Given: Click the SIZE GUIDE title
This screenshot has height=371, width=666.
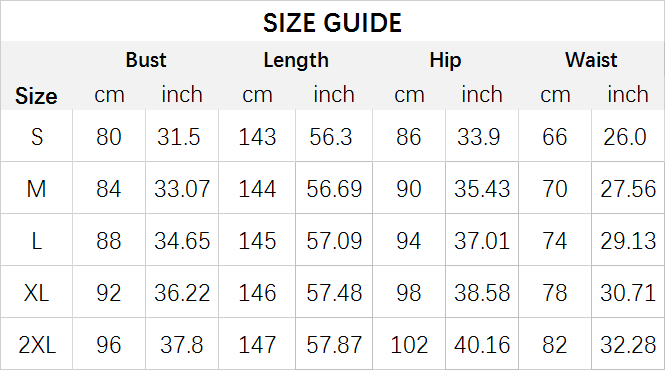Looking at the screenshot, I should pyautogui.click(x=332, y=23).
